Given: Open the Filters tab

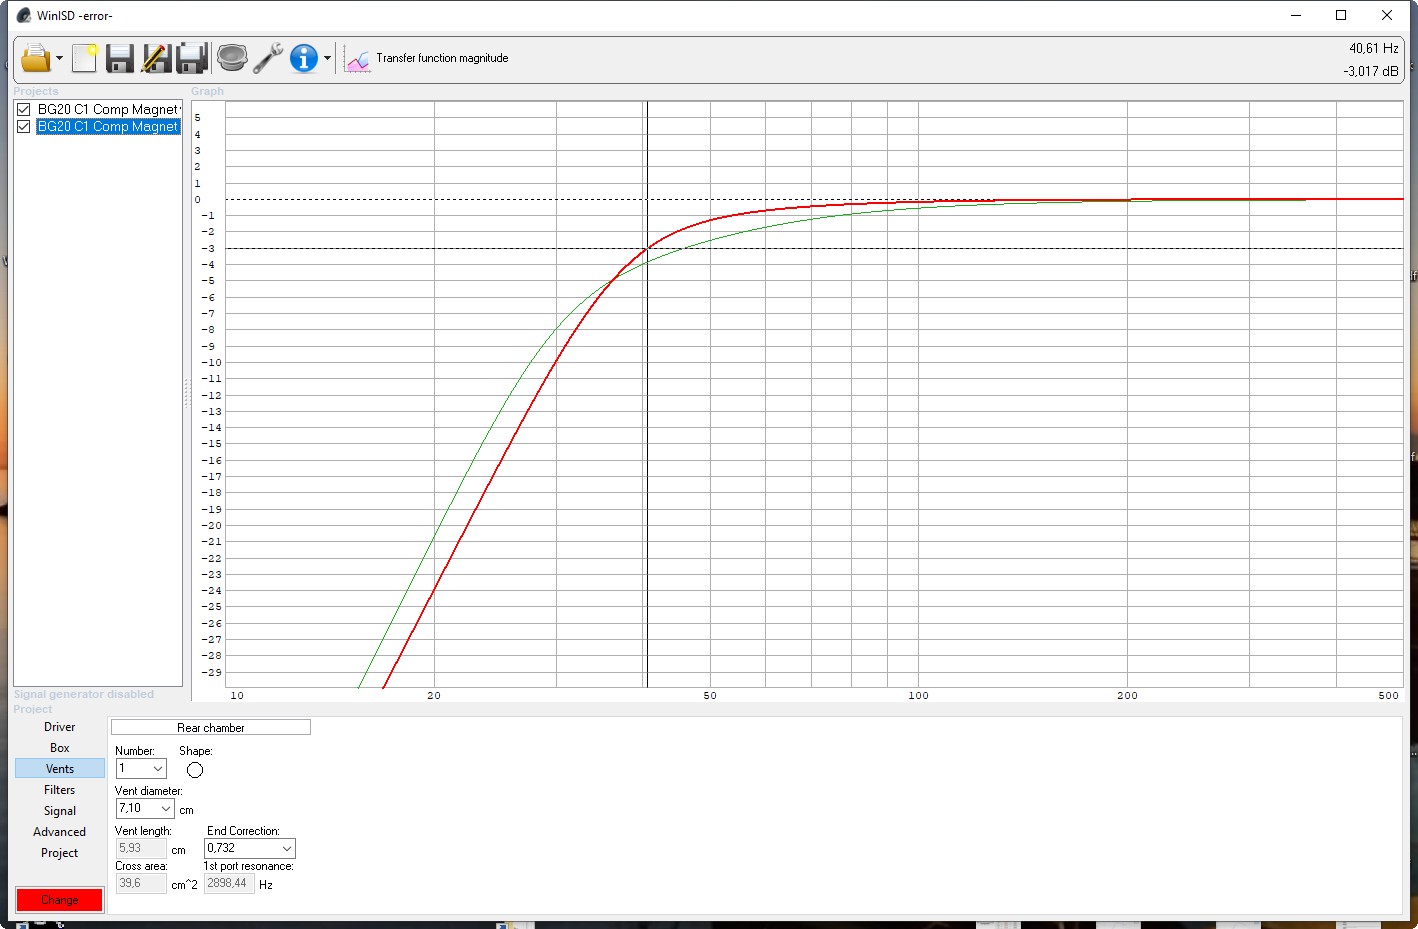Looking at the screenshot, I should point(60,790).
